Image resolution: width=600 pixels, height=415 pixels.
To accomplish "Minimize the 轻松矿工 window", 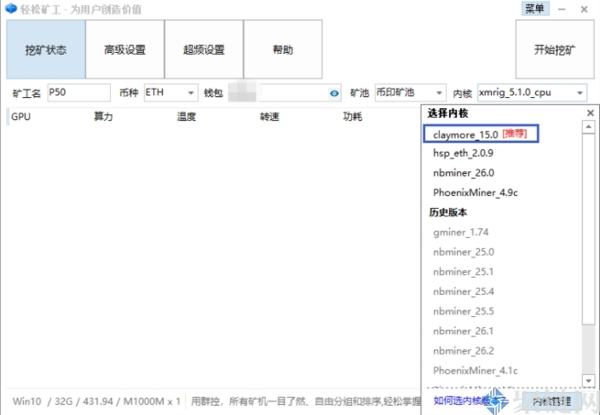I will click(562, 9).
